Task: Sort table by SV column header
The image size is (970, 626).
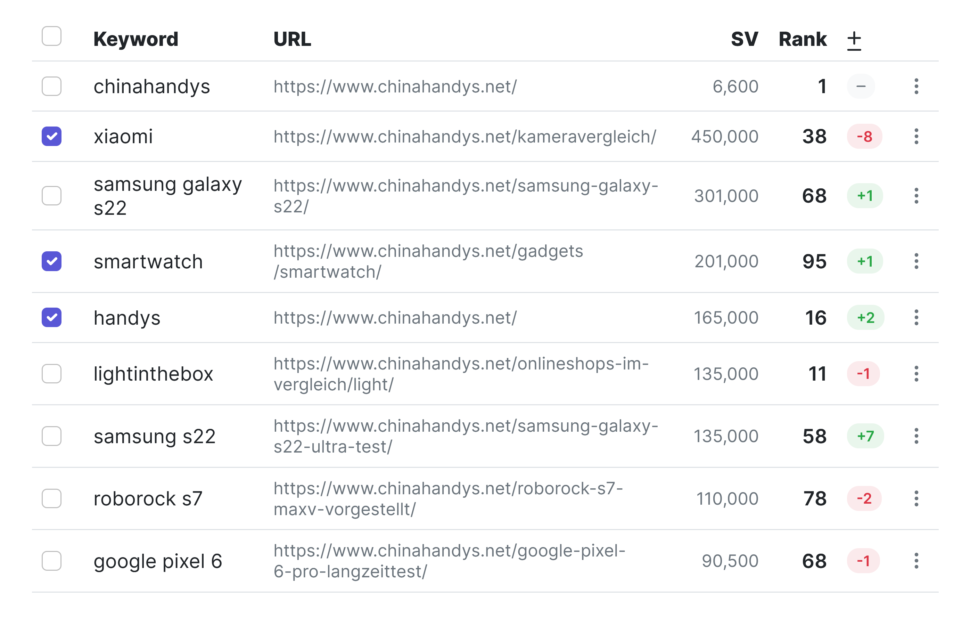Action: pos(744,39)
